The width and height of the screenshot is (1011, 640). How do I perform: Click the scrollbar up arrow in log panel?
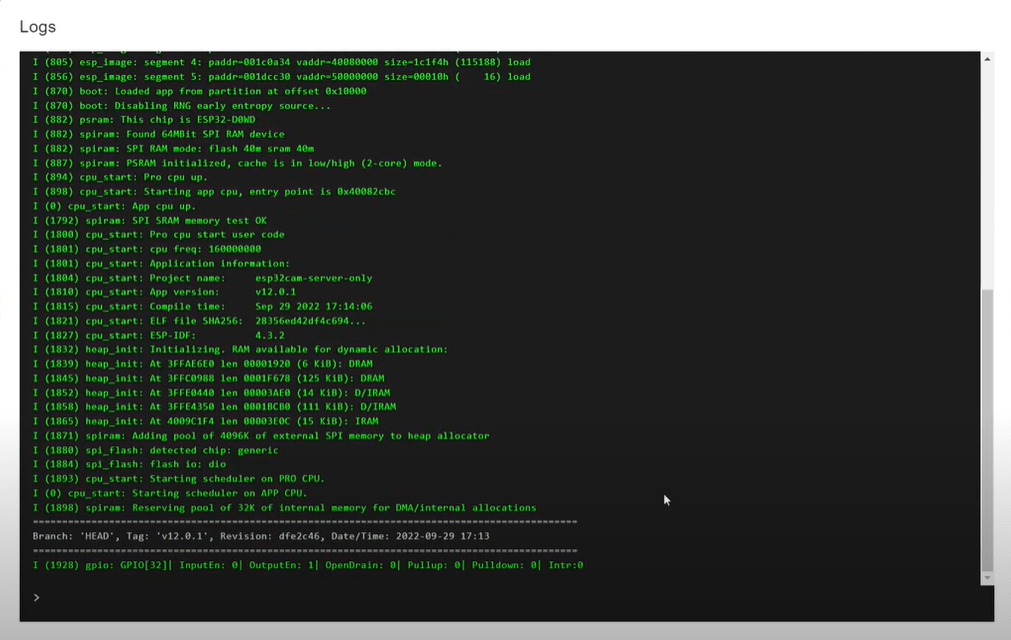pos(988,60)
